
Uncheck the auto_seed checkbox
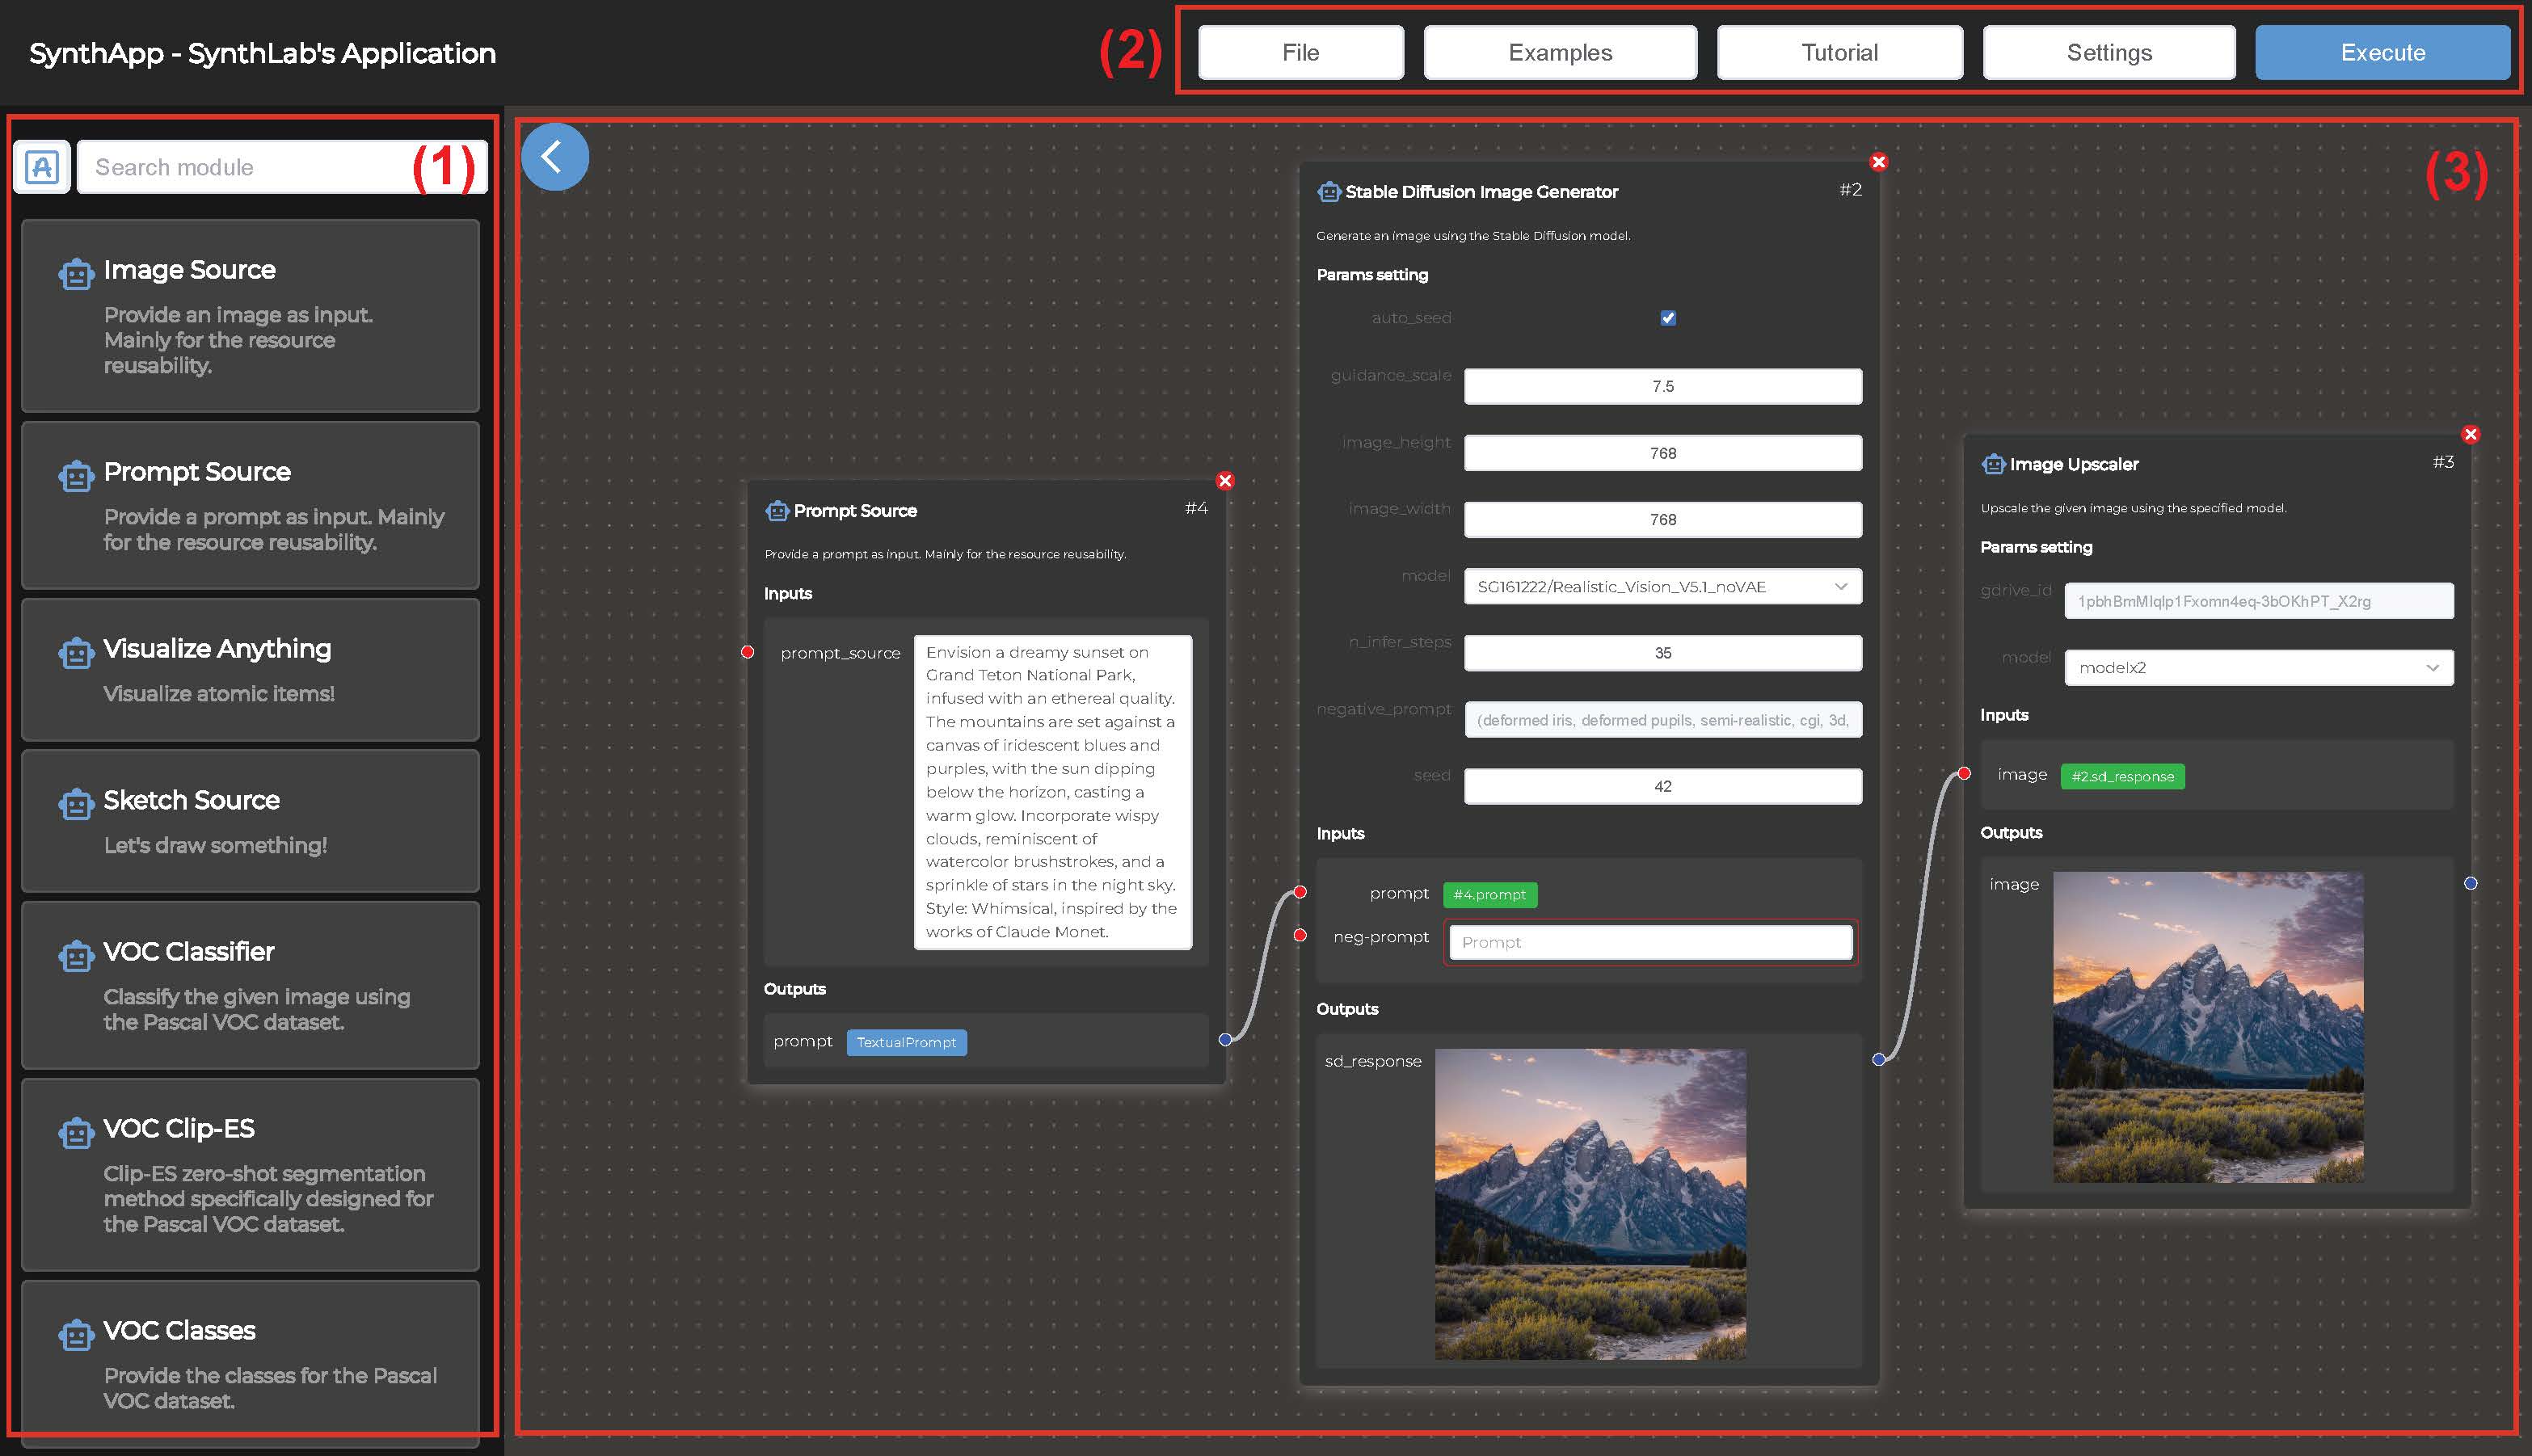pos(1668,318)
